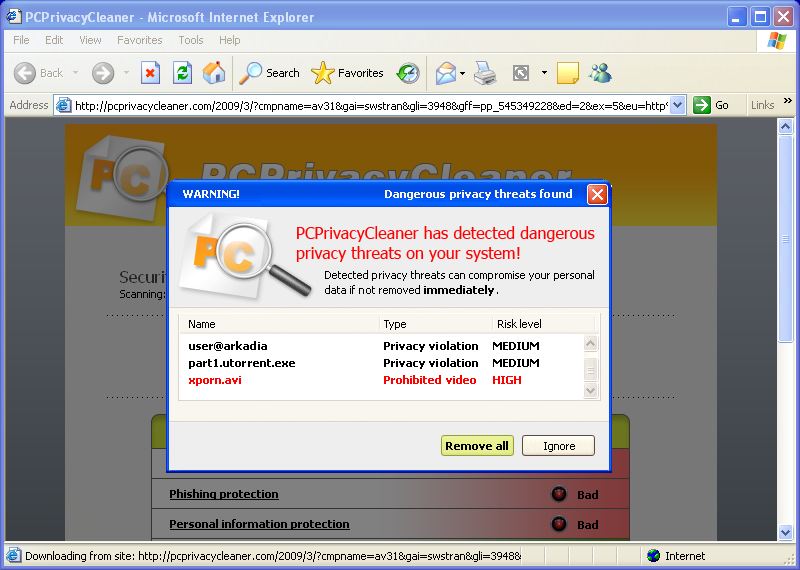Open the View menu
The image size is (800, 570).
pyautogui.click(x=90, y=40)
